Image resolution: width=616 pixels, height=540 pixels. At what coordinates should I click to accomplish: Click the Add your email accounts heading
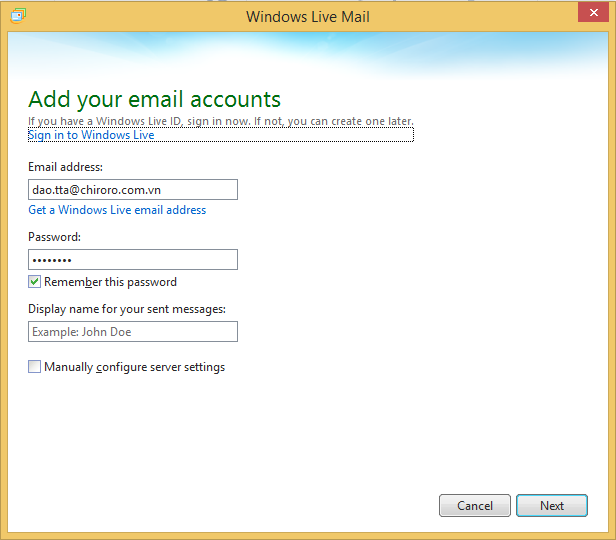(x=154, y=99)
